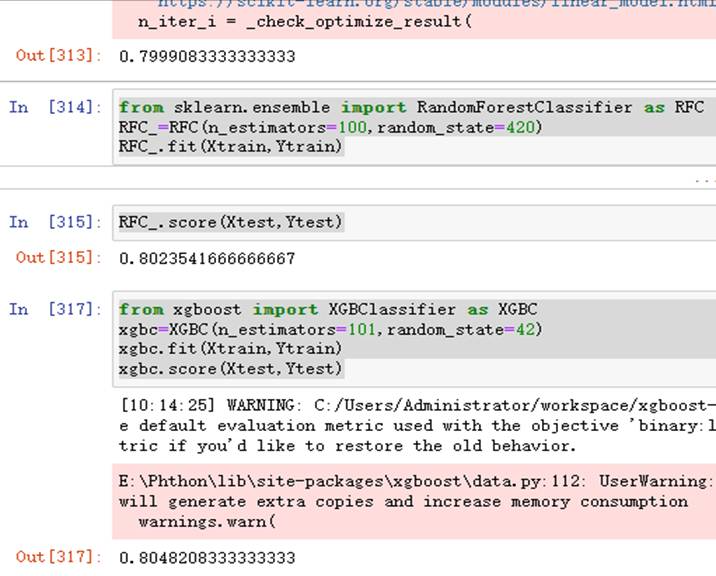Open the scikit-learn.org link in the warning
This screenshot has height=576, width=716.
pyautogui.click(x=437, y=4)
